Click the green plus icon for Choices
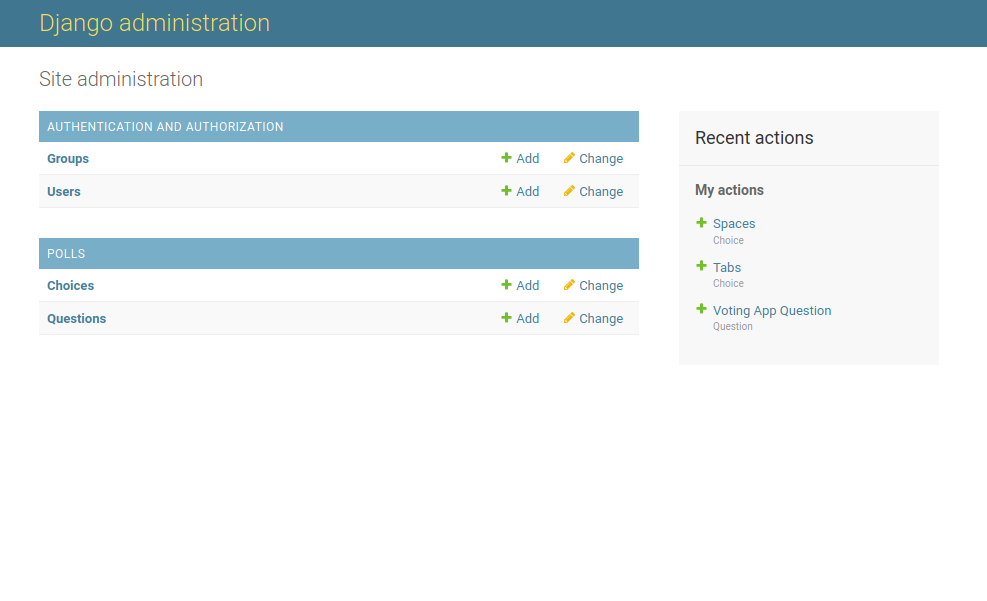Screen dimensions: 987x601 (506, 285)
